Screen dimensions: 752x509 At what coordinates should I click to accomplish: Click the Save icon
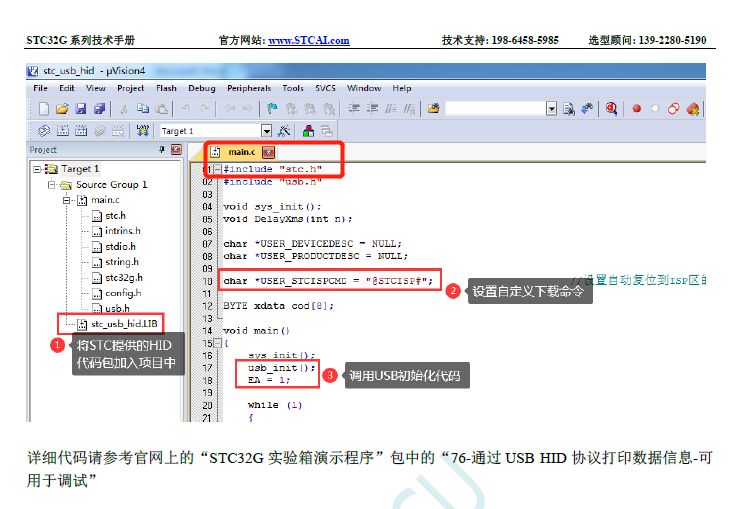[81, 109]
